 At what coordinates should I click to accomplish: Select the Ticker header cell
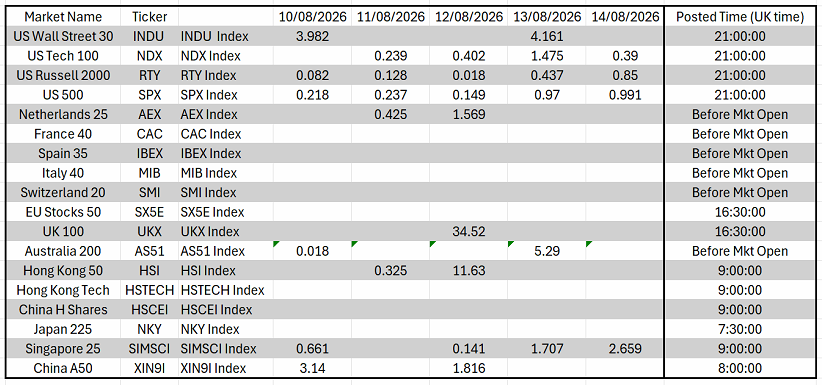coord(149,17)
